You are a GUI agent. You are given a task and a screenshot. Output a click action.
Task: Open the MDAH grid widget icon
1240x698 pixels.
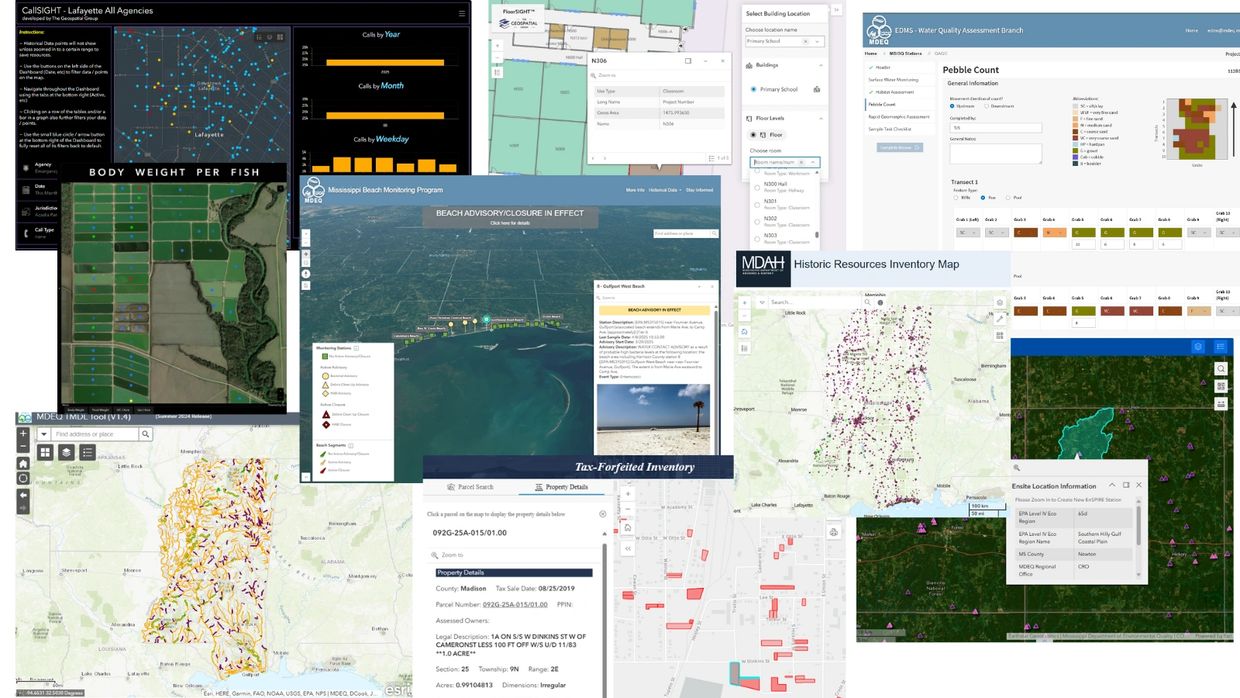click(x=1000, y=335)
